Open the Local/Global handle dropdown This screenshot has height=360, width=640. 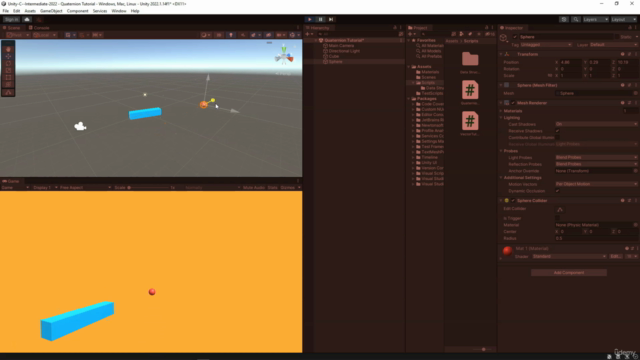[44, 35]
